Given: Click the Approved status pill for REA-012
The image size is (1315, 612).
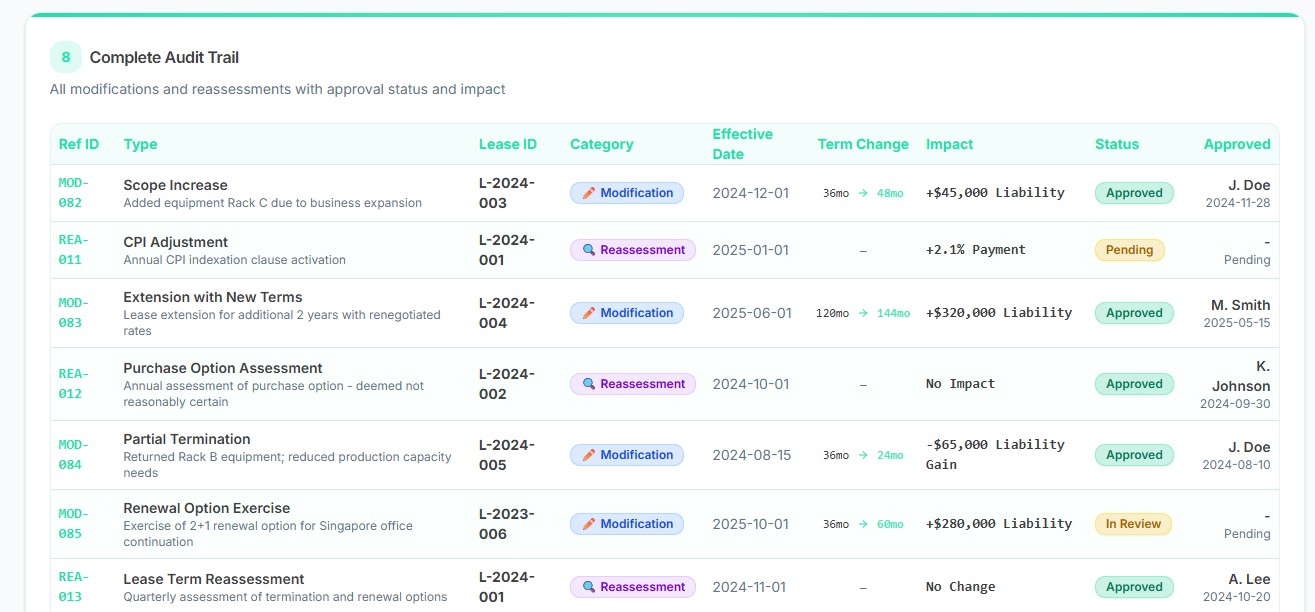Looking at the screenshot, I should [1134, 384].
